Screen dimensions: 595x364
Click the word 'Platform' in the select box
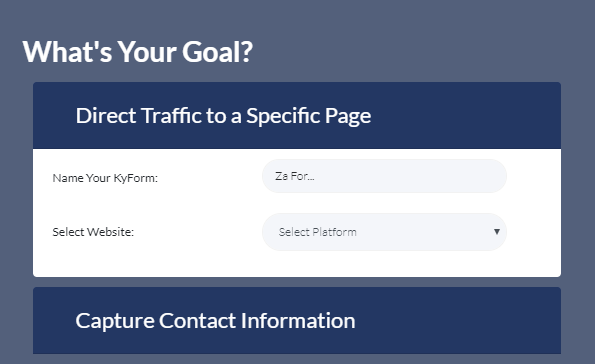click(335, 232)
